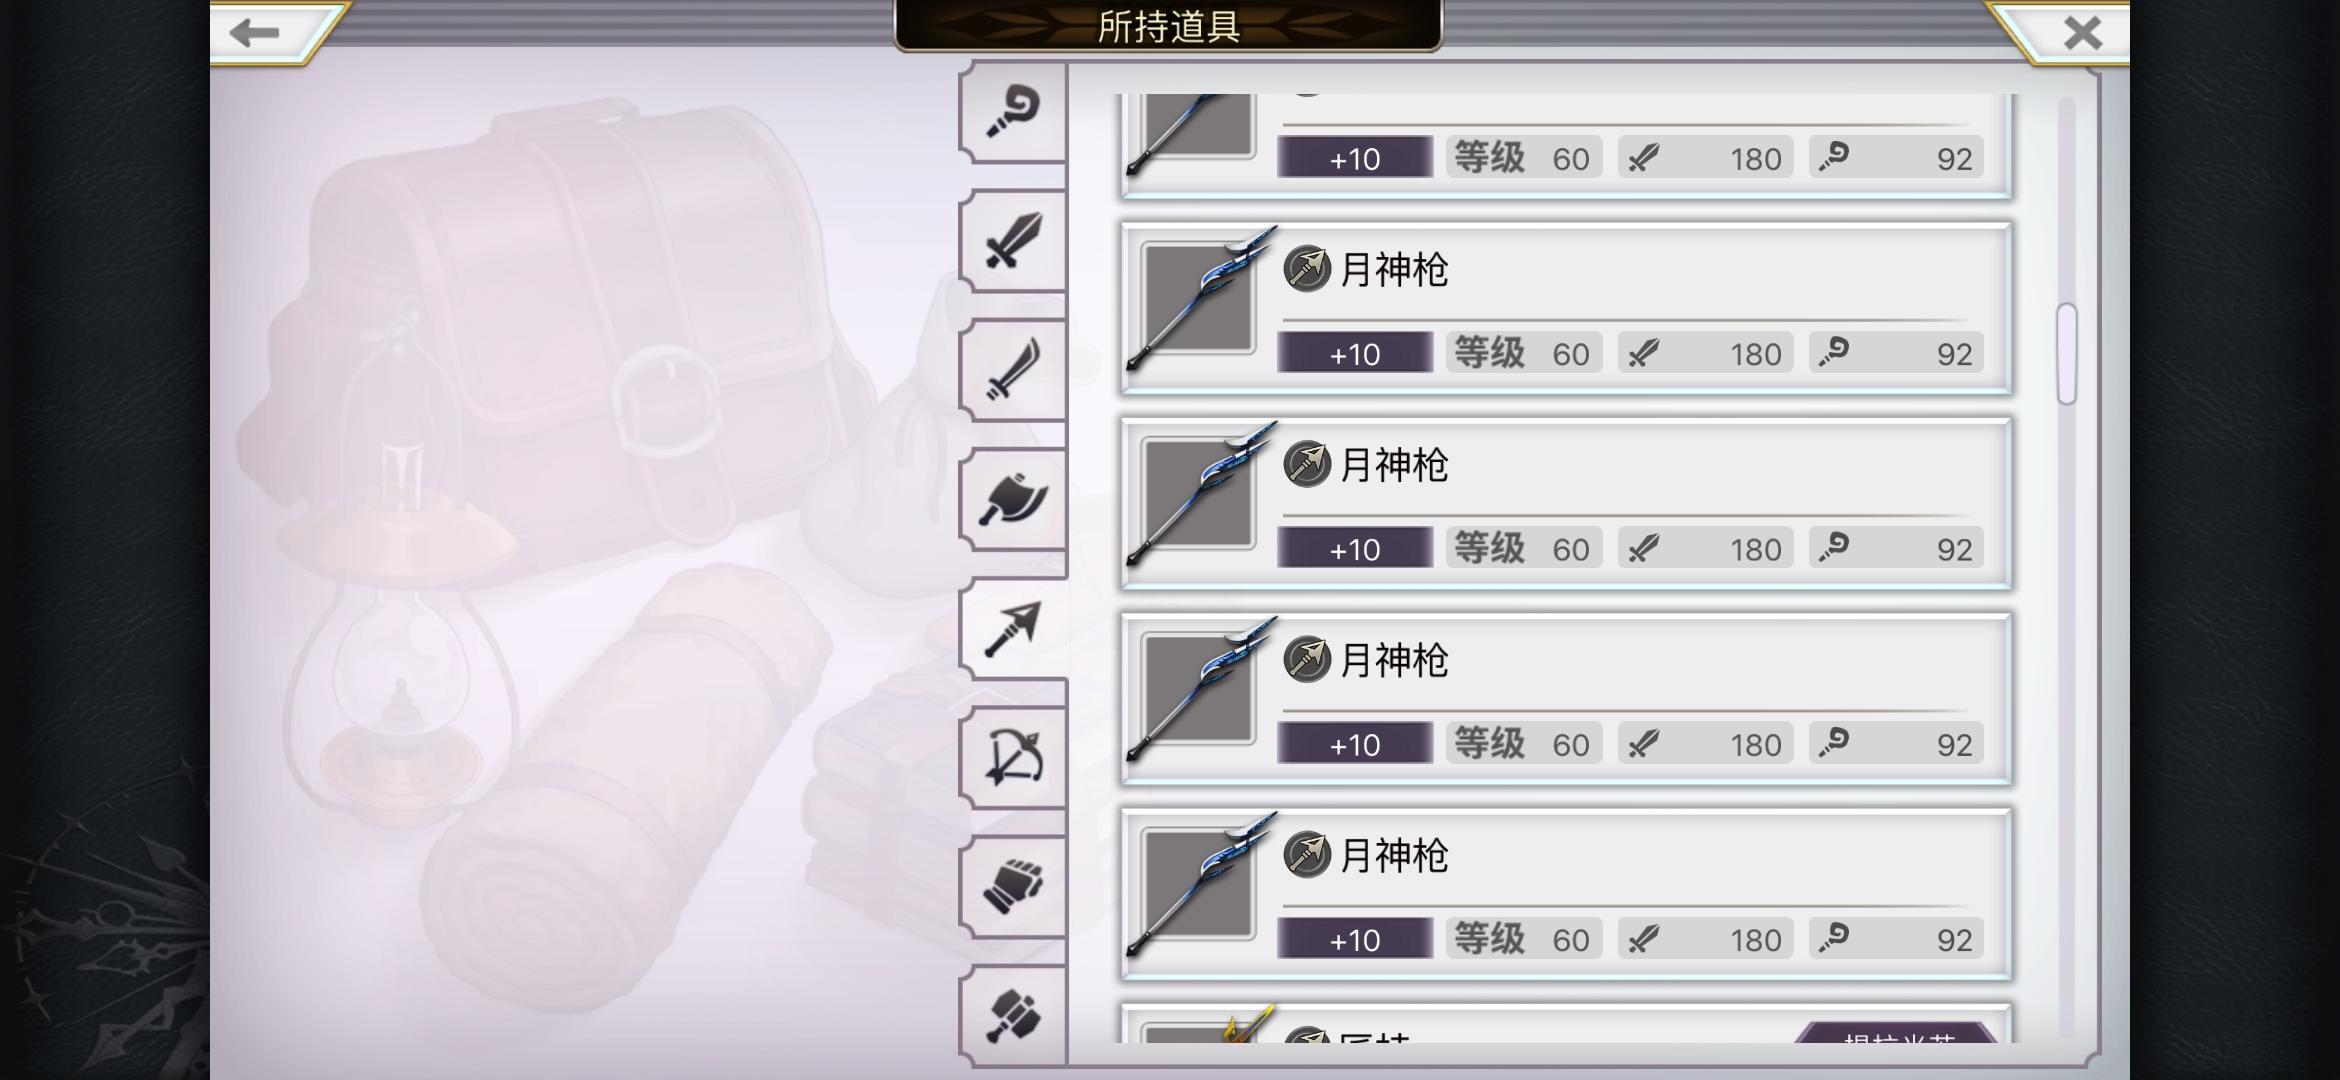Select the partially visible top spear entry
This screenshot has width=2340, height=1080.
point(1566,146)
